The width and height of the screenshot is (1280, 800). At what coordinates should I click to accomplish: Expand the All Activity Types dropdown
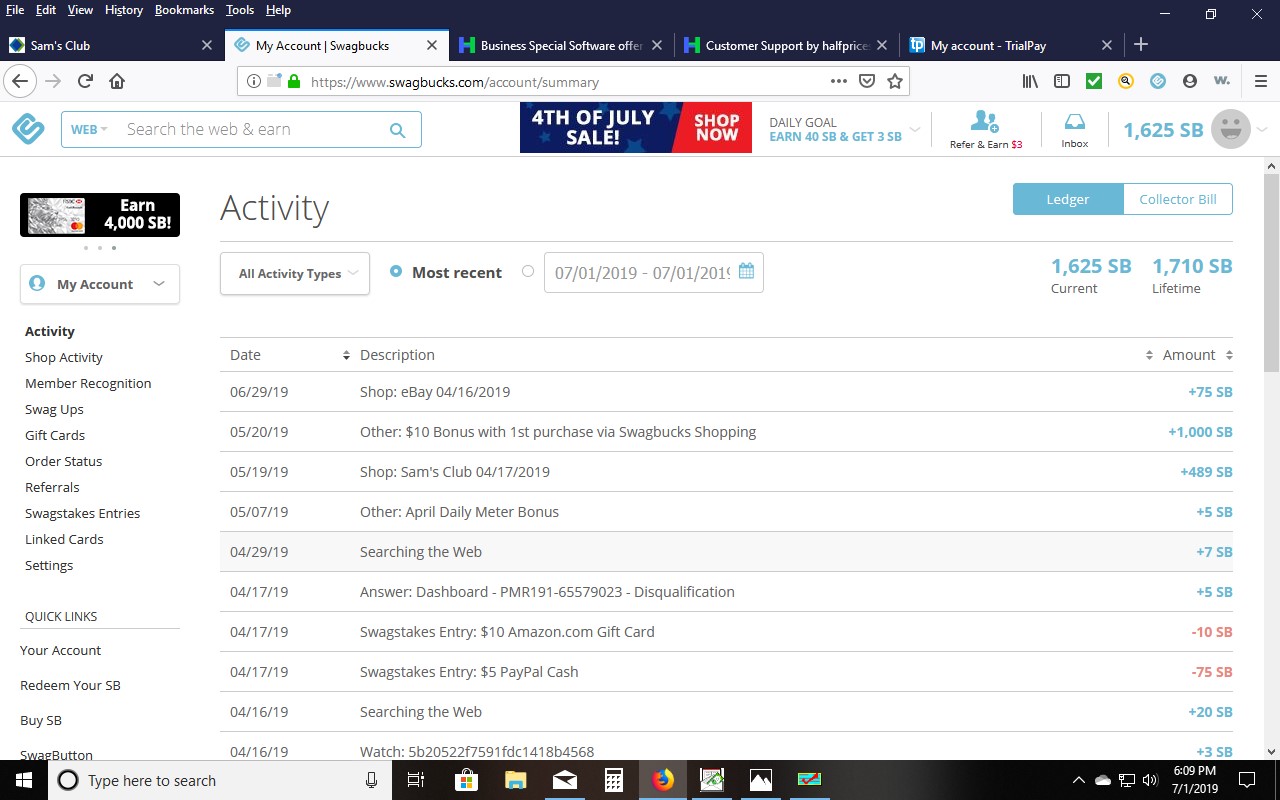click(x=295, y=273)
